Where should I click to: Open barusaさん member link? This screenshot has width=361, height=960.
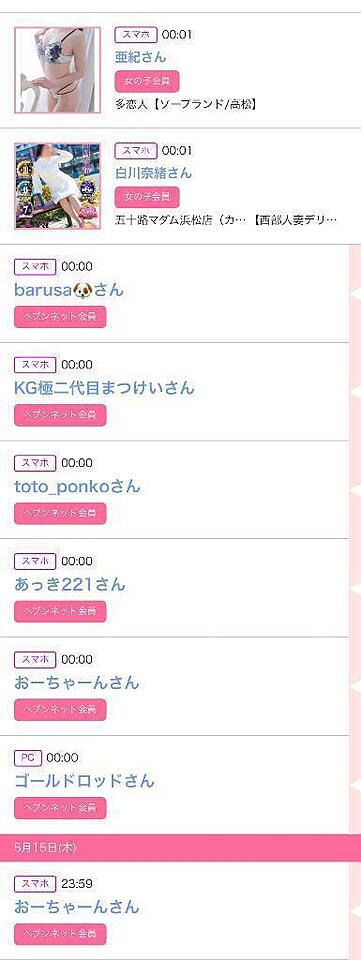(x=69, y=290)
